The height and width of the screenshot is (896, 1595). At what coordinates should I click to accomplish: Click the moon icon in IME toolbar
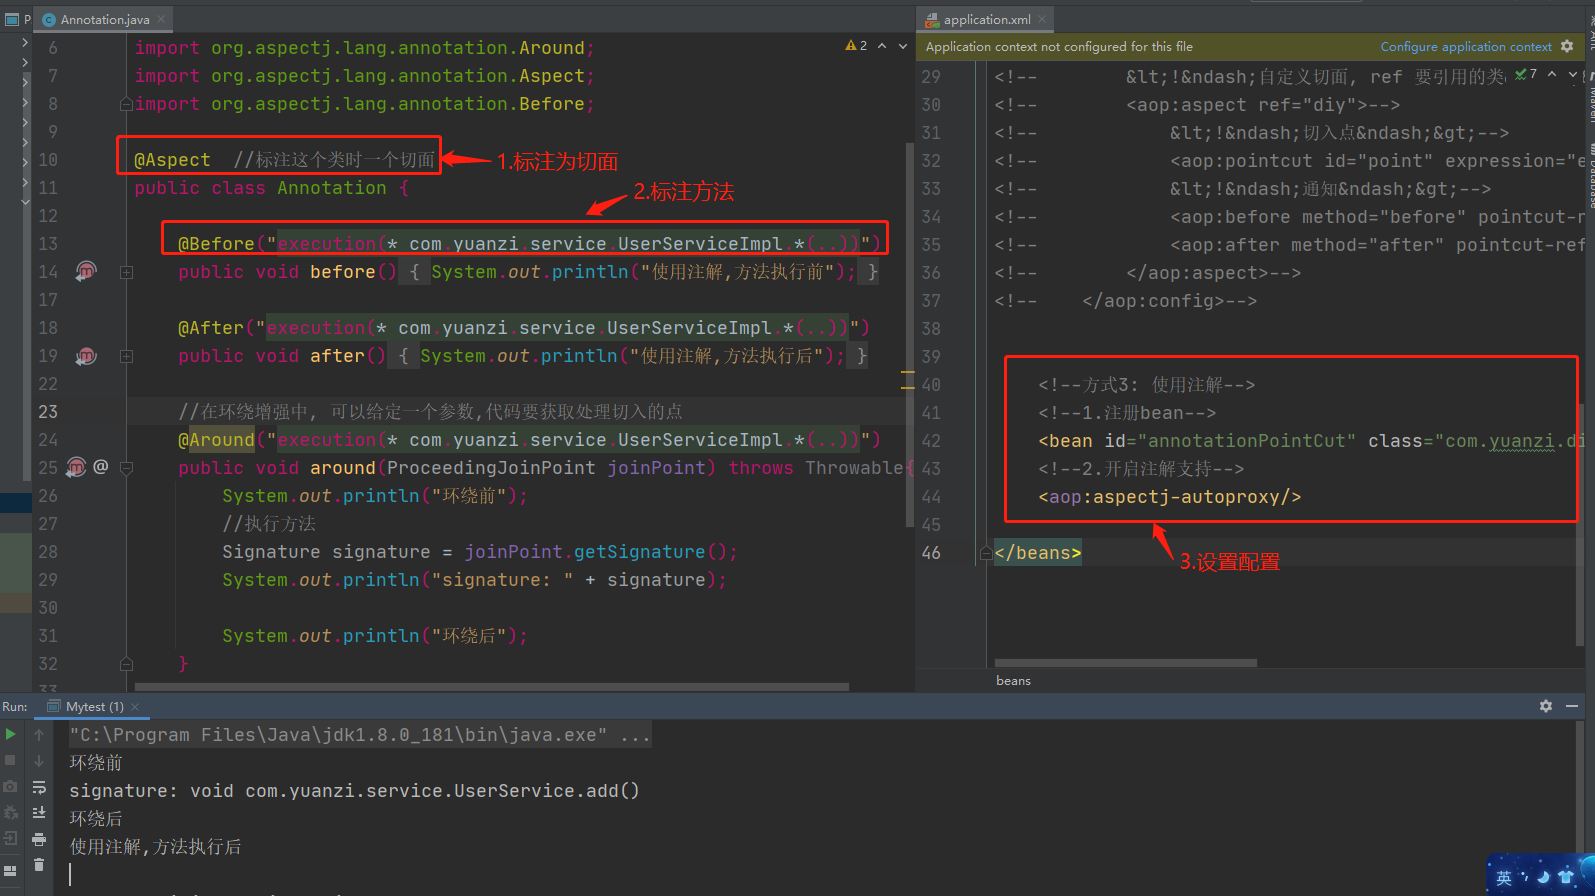(x=1543, y=877)
